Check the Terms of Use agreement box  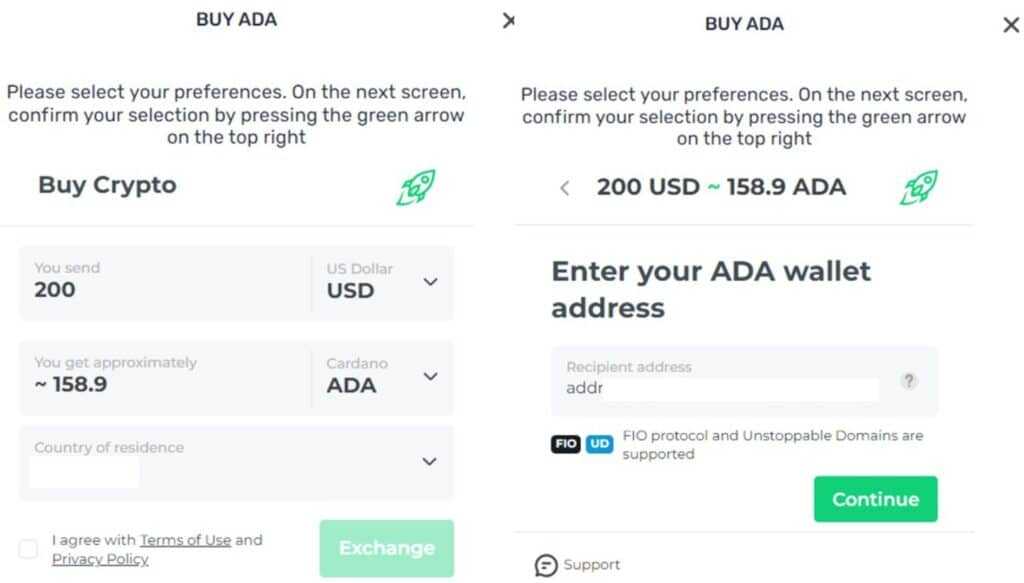[29, 548]
